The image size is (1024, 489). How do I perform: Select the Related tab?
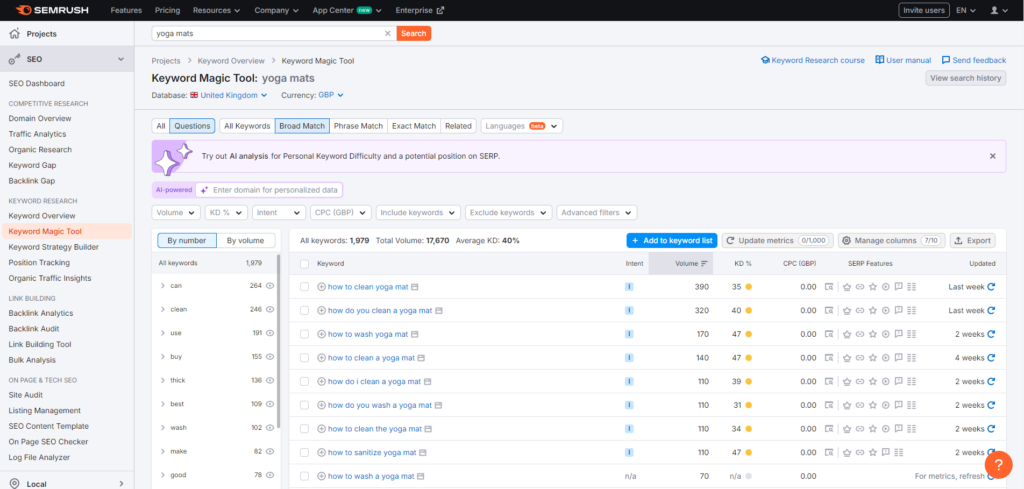458,126
